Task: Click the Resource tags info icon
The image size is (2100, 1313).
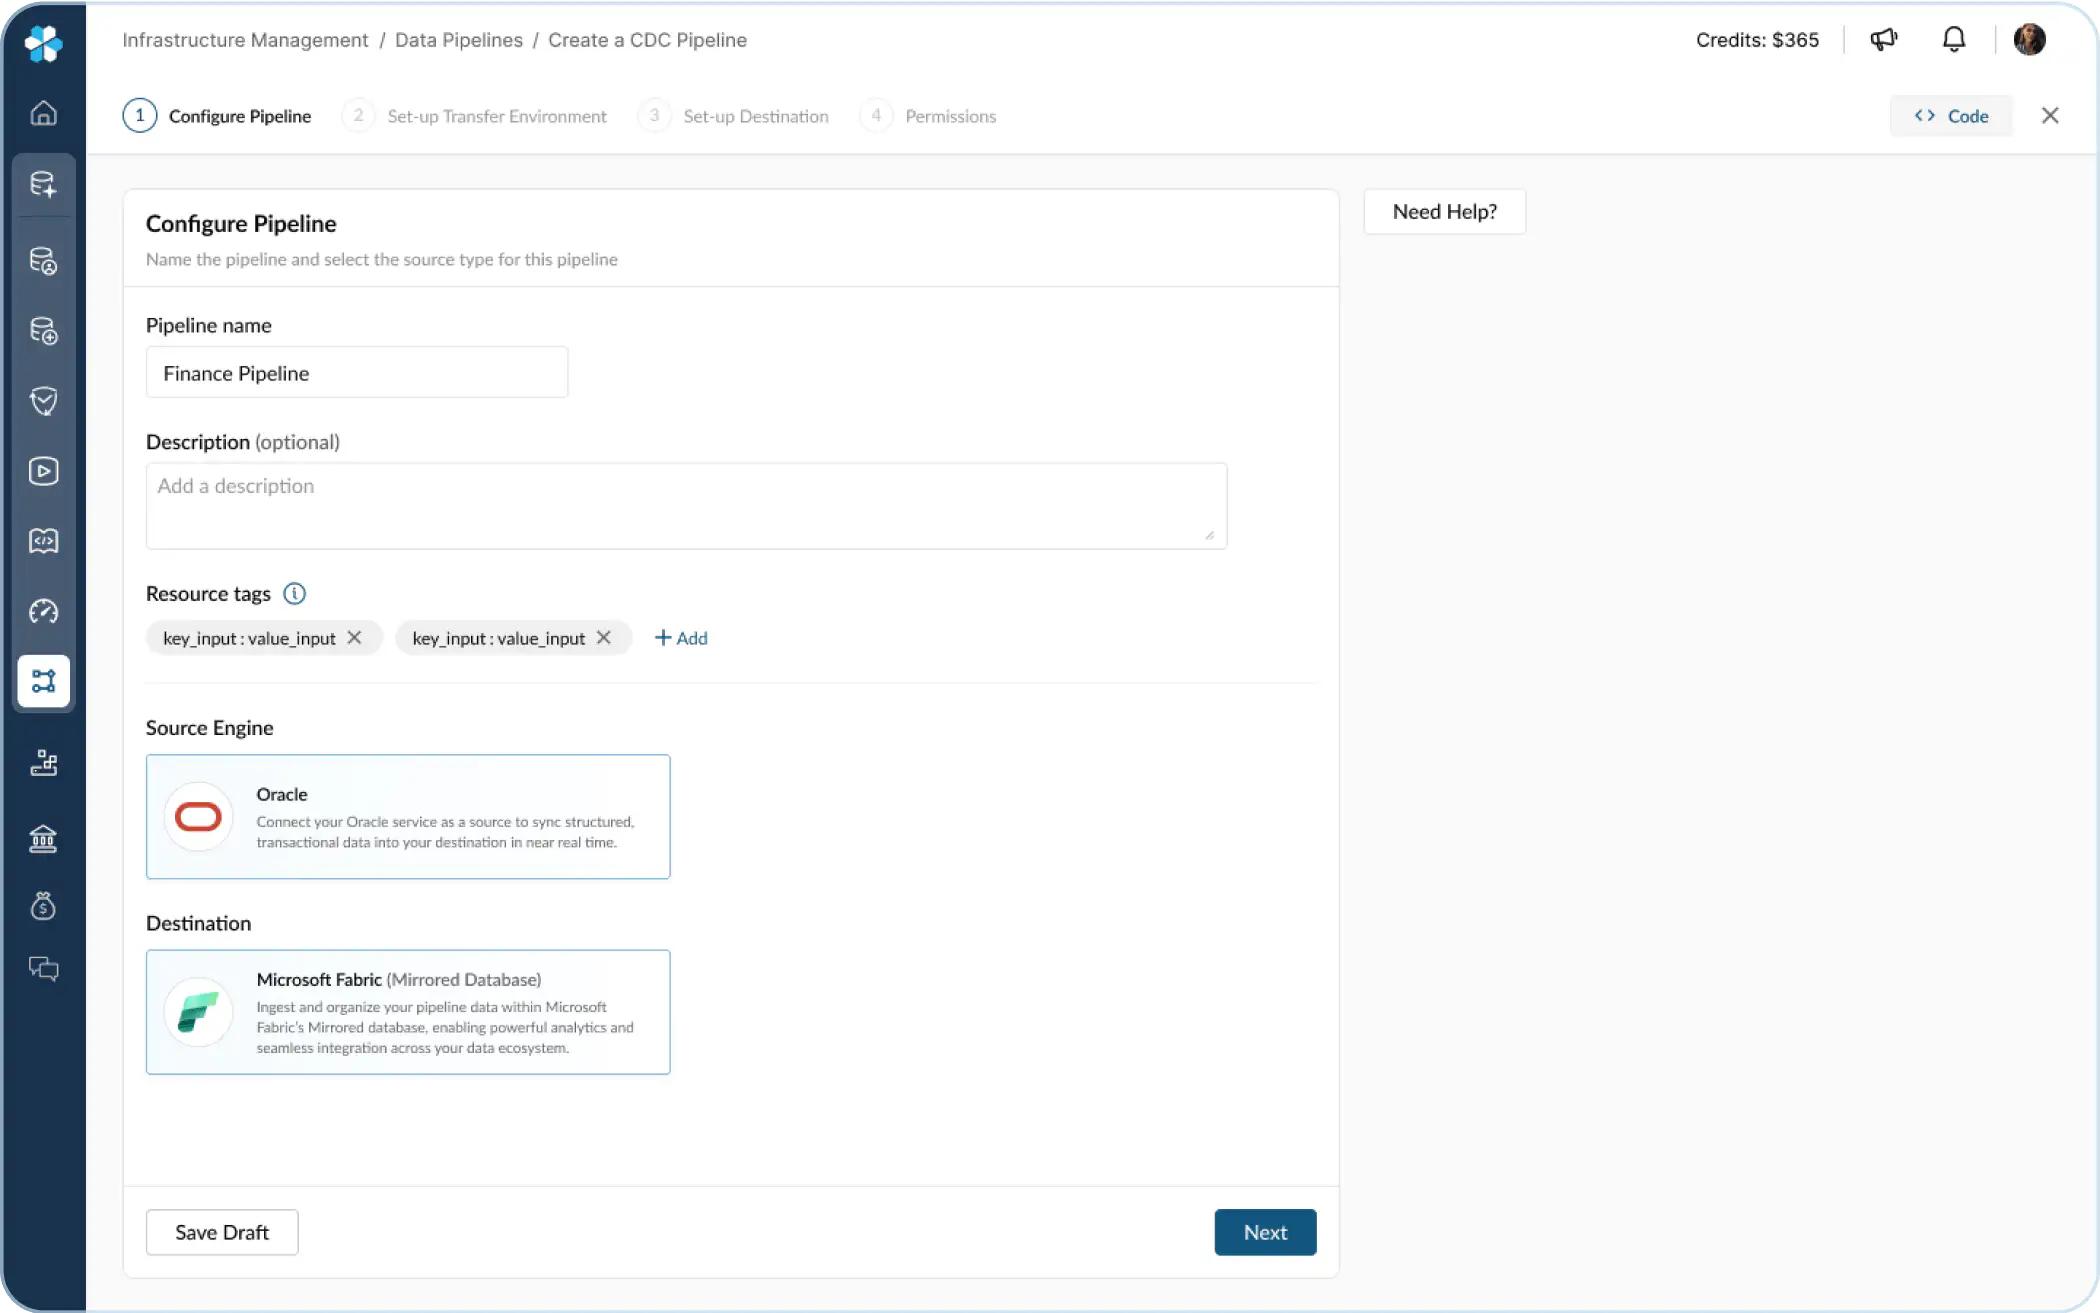Action: pyautogui.click(x=294, y=594)
